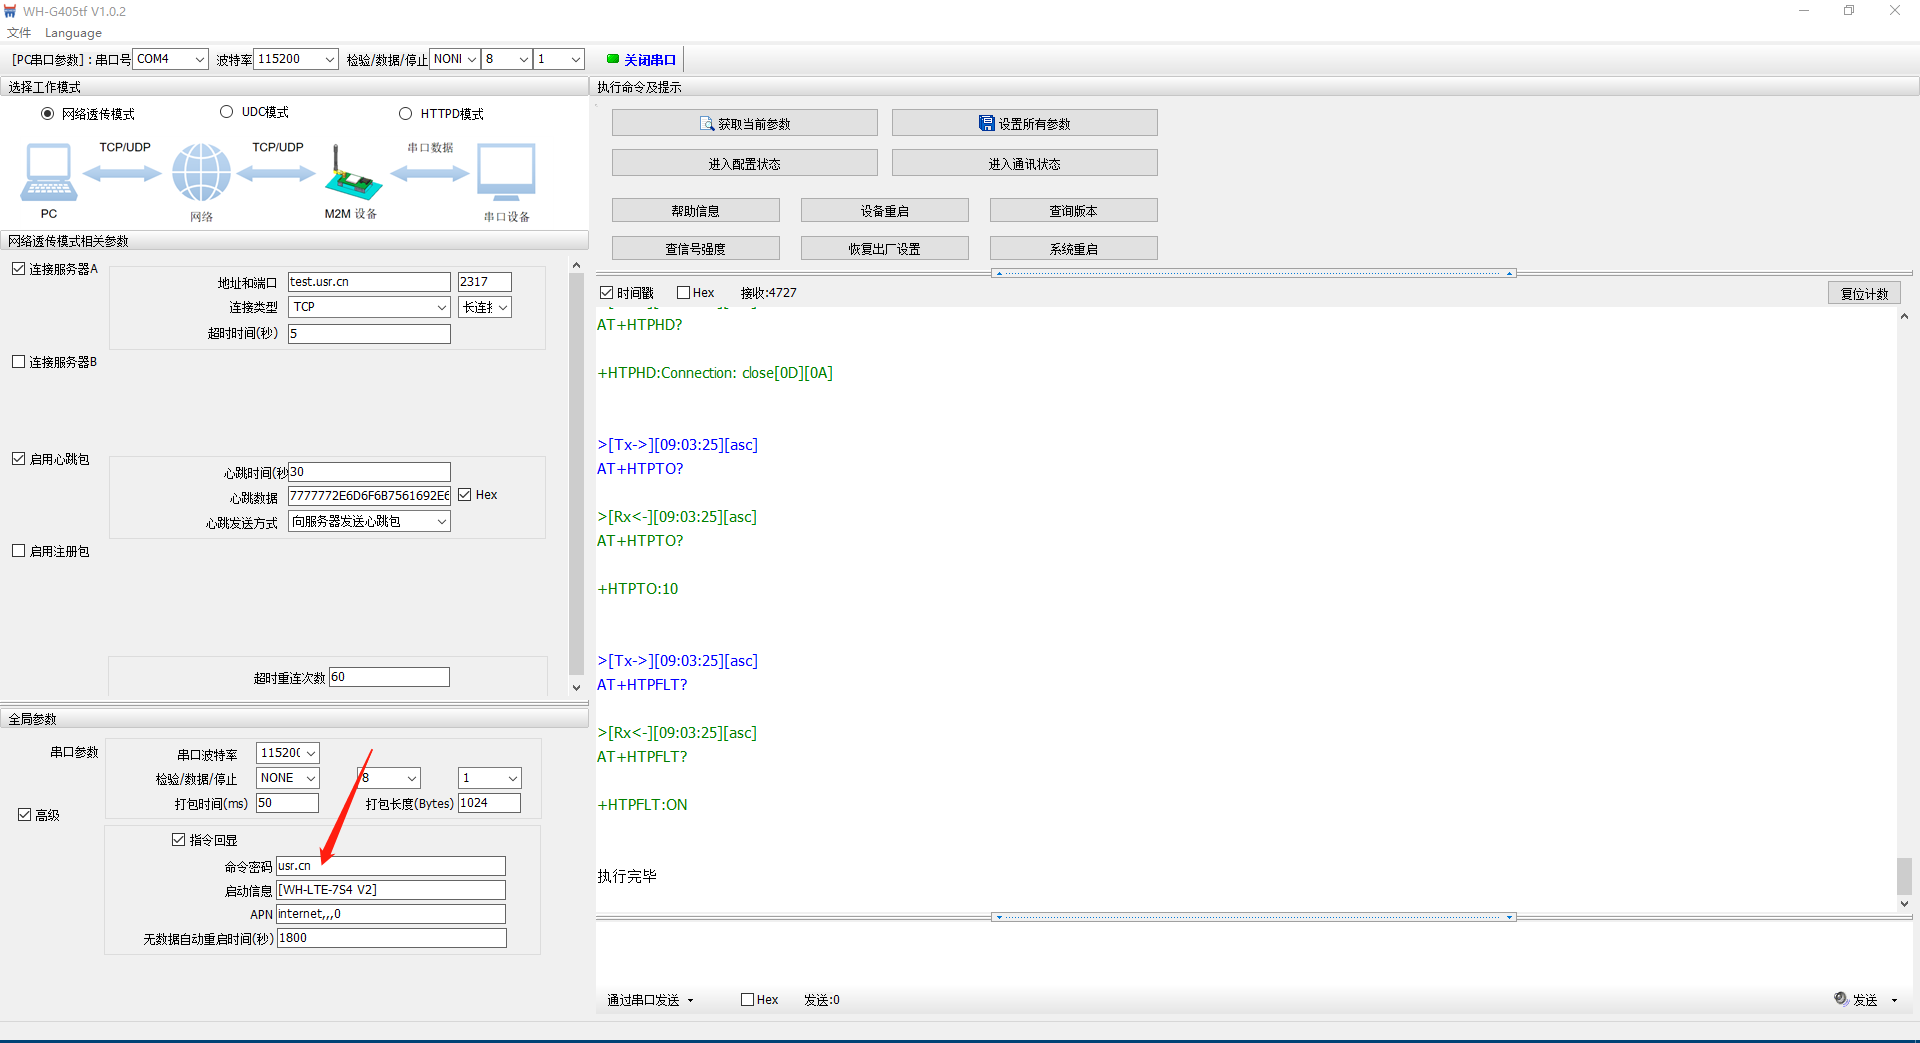Screen dimensions: 1920x1043
Task: Click the serial device monitor icon
Action: (x=506, y=172)
